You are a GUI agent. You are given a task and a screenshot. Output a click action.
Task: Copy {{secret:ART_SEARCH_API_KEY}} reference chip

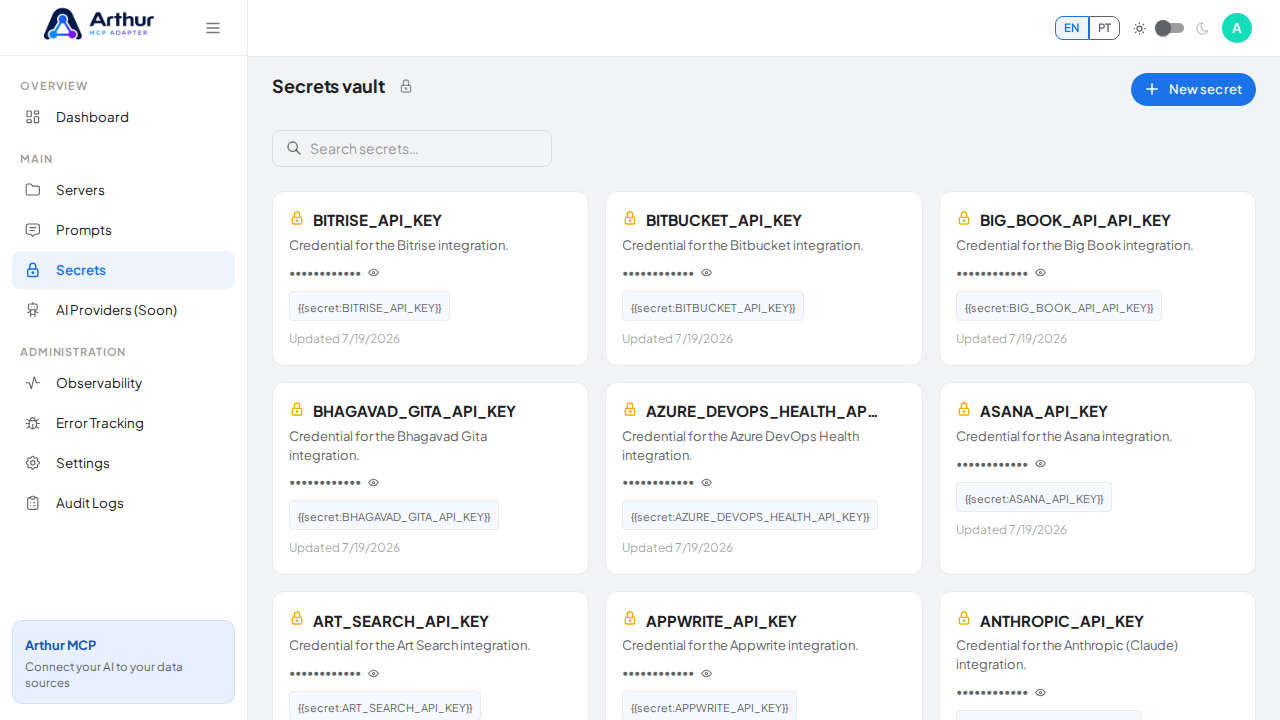point(385,706)
